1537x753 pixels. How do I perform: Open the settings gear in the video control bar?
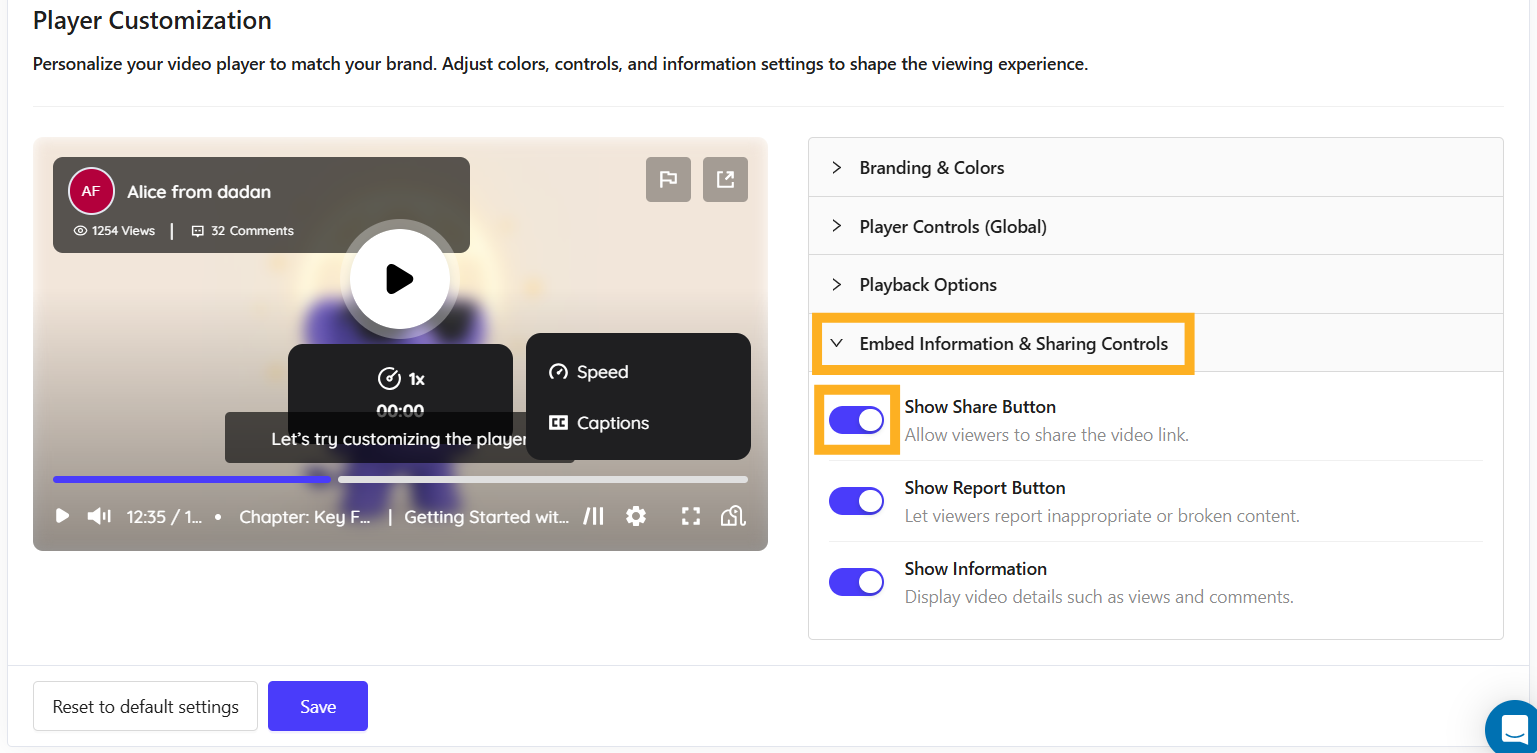637,516
